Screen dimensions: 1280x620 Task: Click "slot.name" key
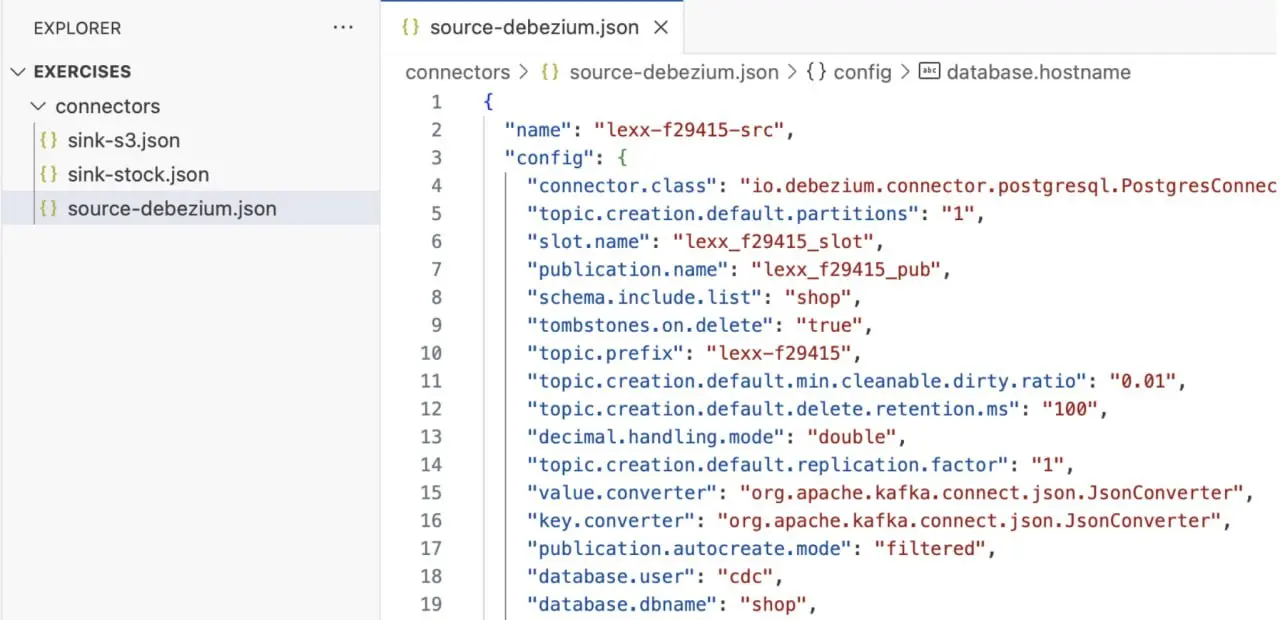588,241
